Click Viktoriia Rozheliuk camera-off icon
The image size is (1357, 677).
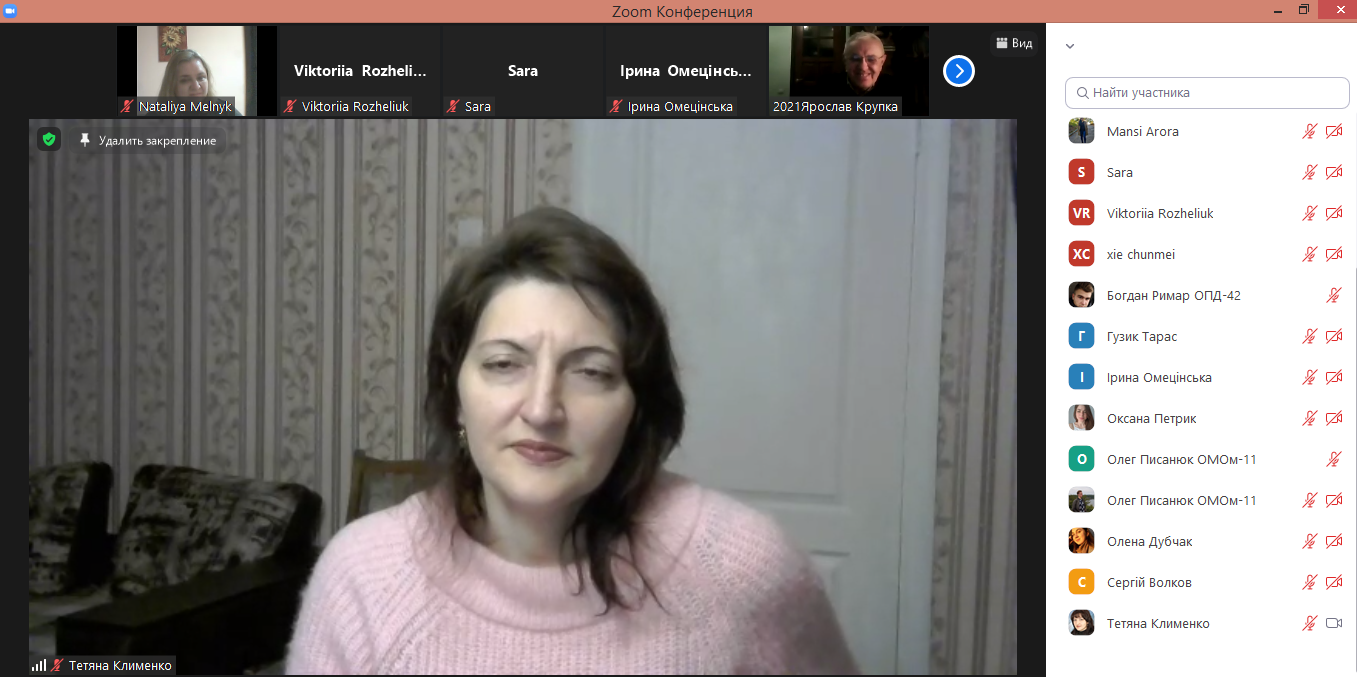point(1334,213)
